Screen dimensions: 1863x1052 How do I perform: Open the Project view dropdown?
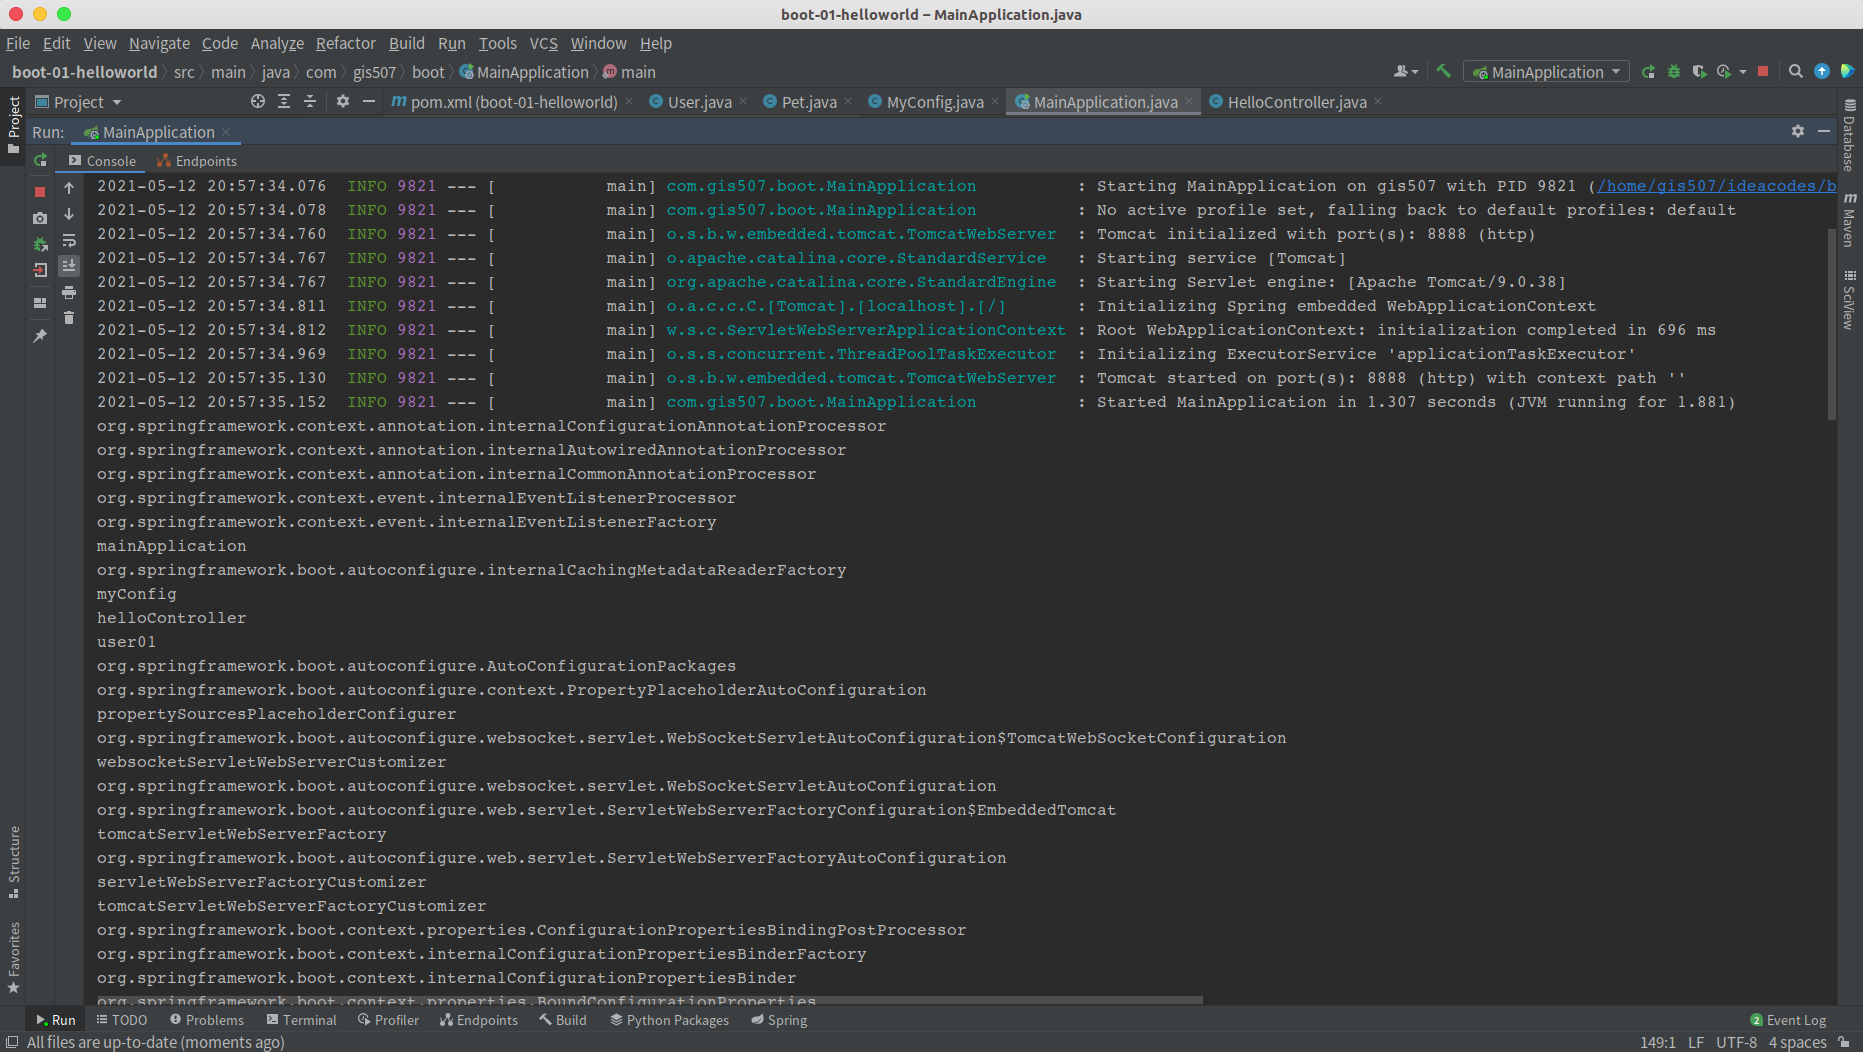[x=78, y=102]
